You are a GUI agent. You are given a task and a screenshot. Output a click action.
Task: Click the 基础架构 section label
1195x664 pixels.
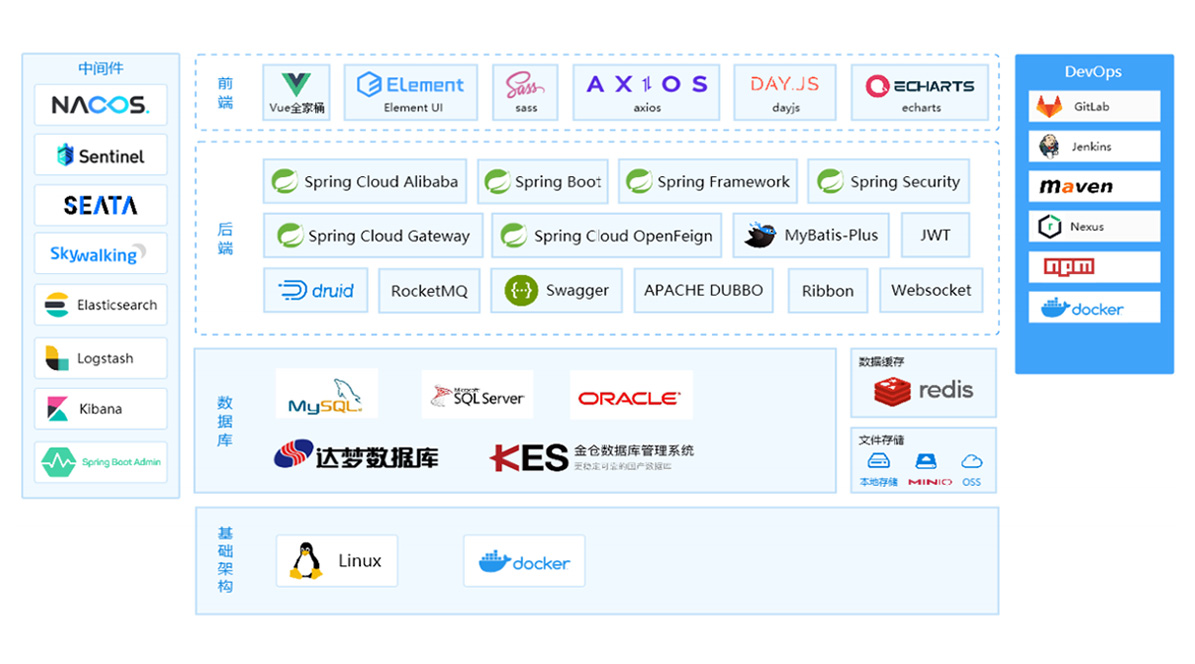point(226,560)
